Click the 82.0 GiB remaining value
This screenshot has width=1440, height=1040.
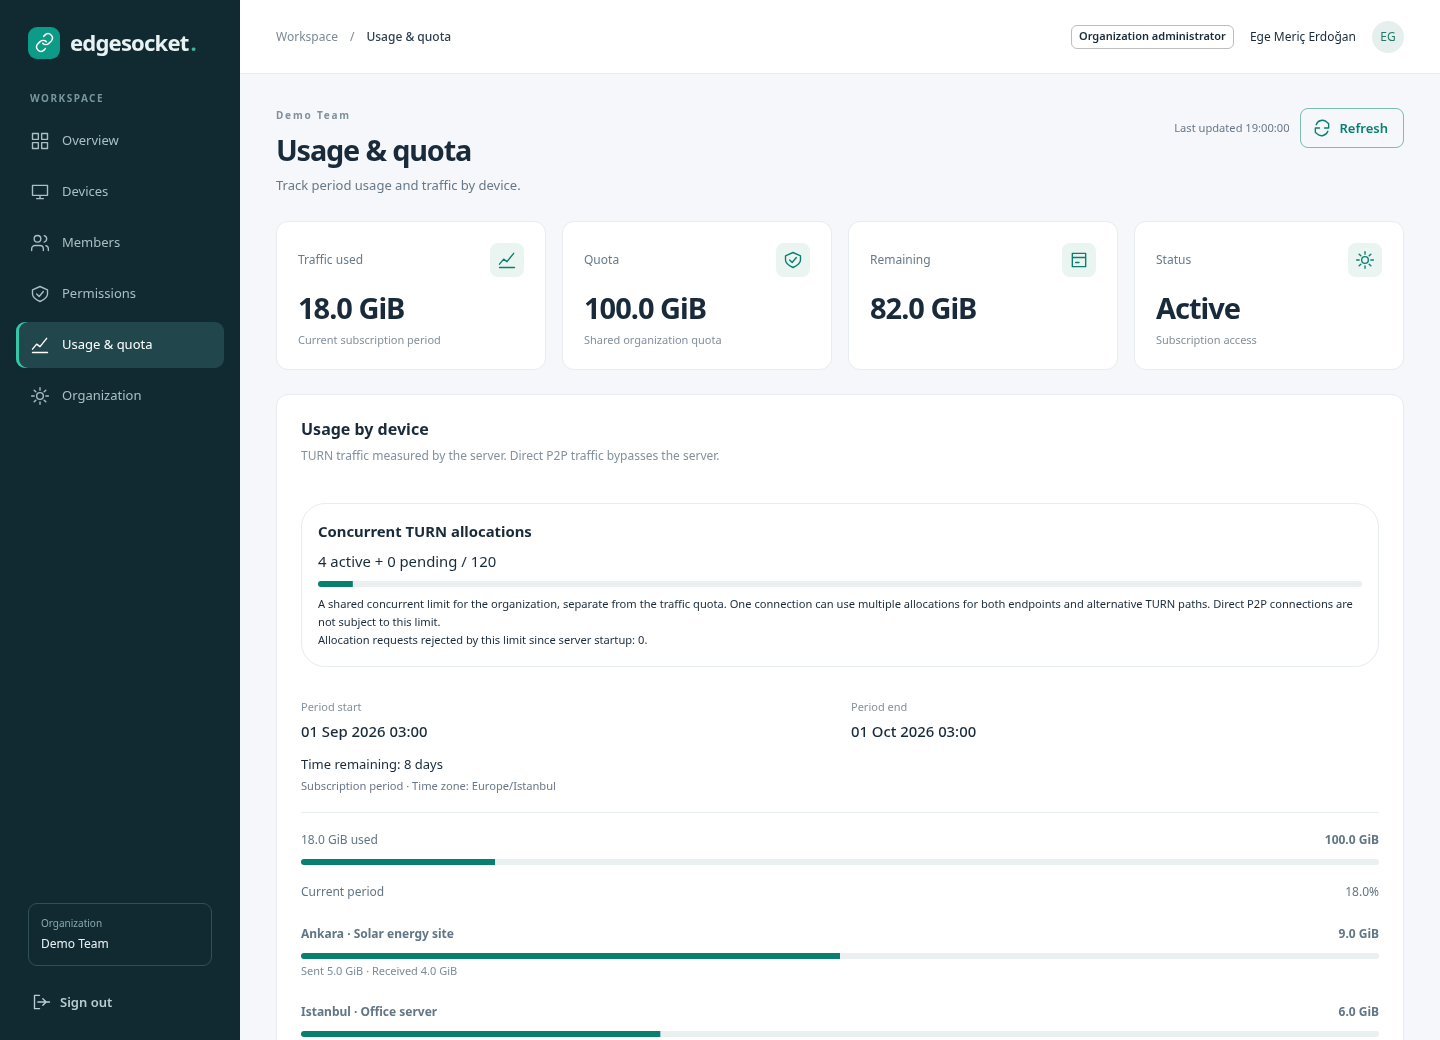coord(923,309)
